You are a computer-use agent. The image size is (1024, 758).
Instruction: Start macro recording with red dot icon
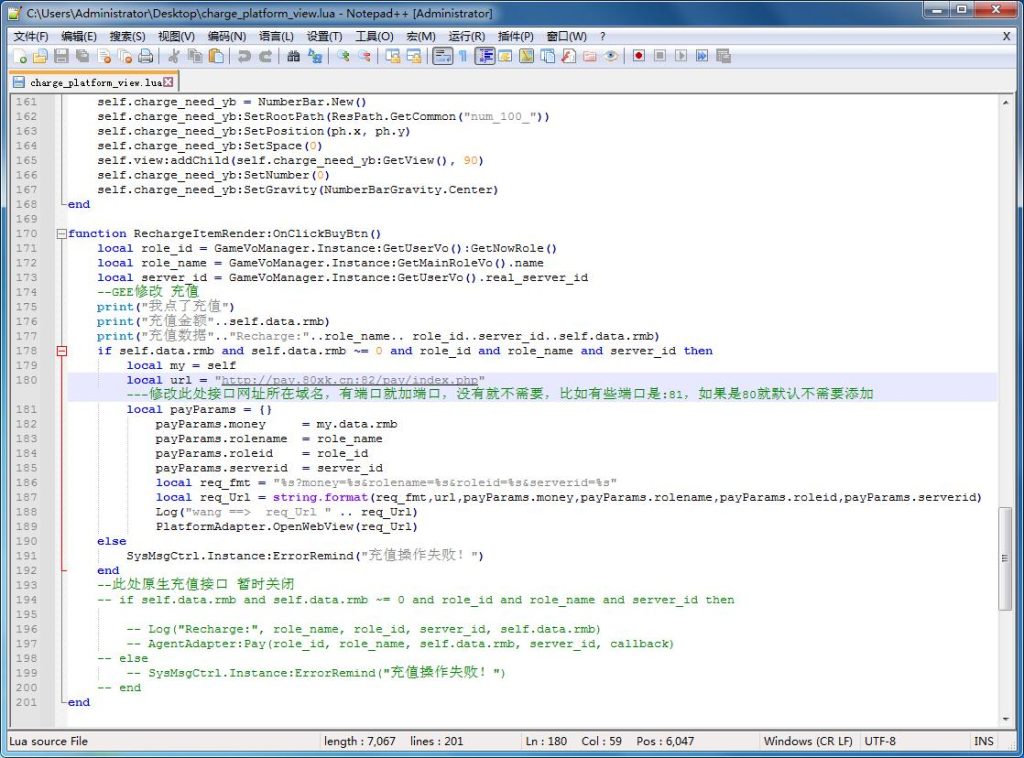[x=638, y=56]
